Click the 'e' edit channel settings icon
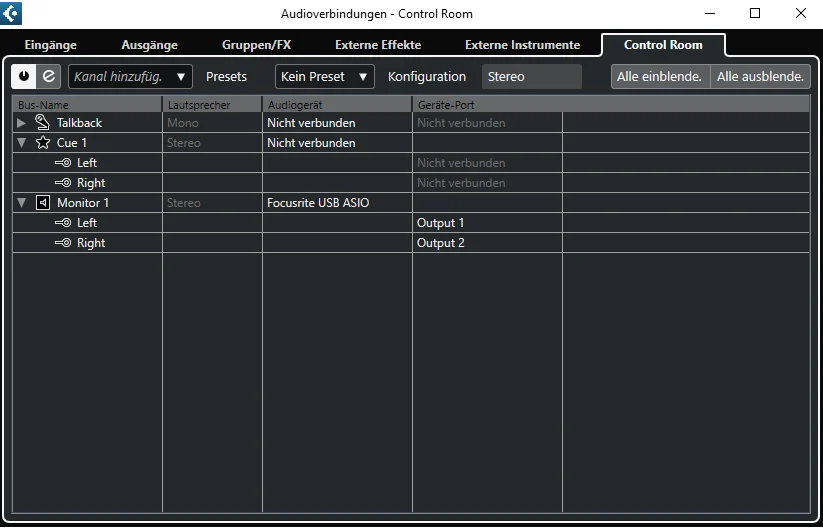823x528 pixels. (48, 77)
